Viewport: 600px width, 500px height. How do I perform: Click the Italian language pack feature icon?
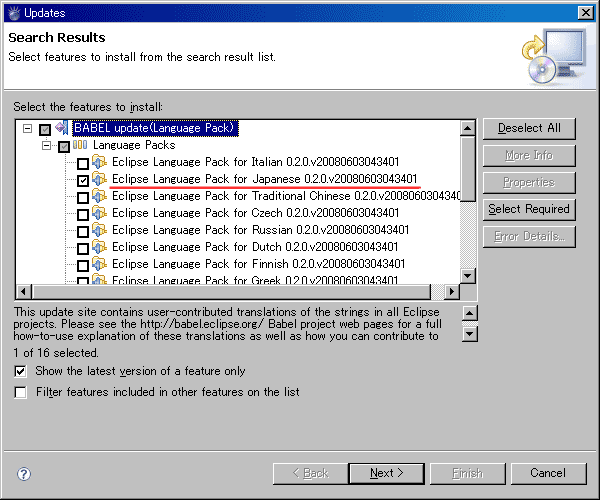99,162
